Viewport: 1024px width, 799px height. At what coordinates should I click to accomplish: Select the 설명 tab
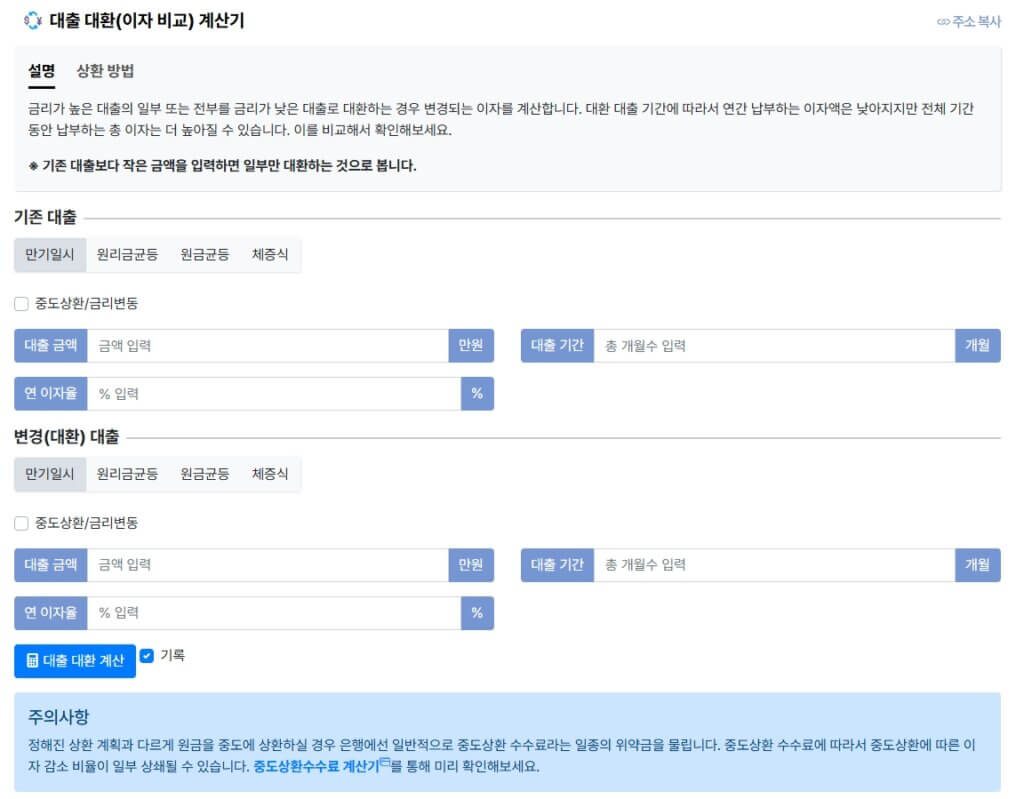pos(40,72)
